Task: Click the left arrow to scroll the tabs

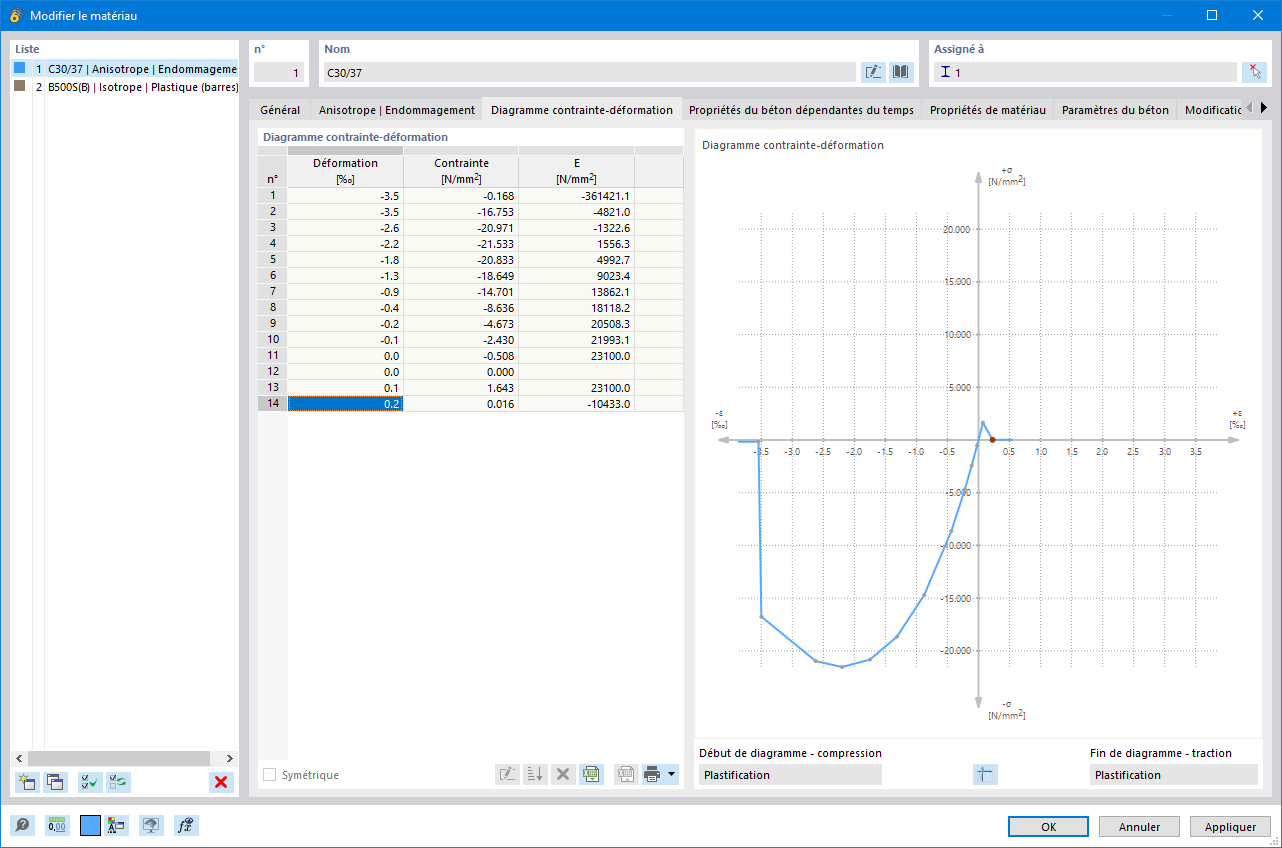Action: pos(1249,108)
